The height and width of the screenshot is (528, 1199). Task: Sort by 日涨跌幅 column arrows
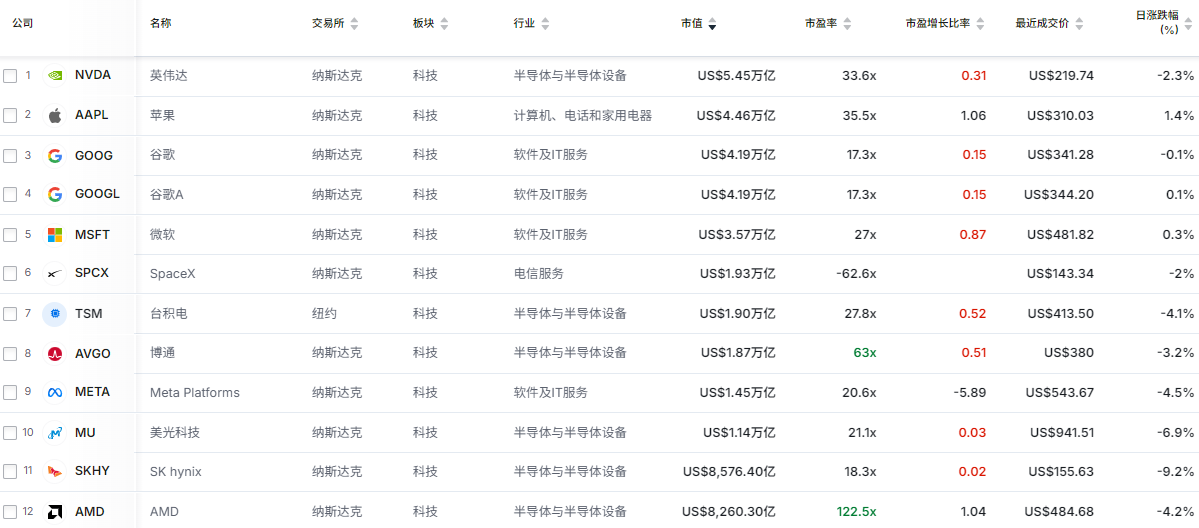click(1188, 24)
